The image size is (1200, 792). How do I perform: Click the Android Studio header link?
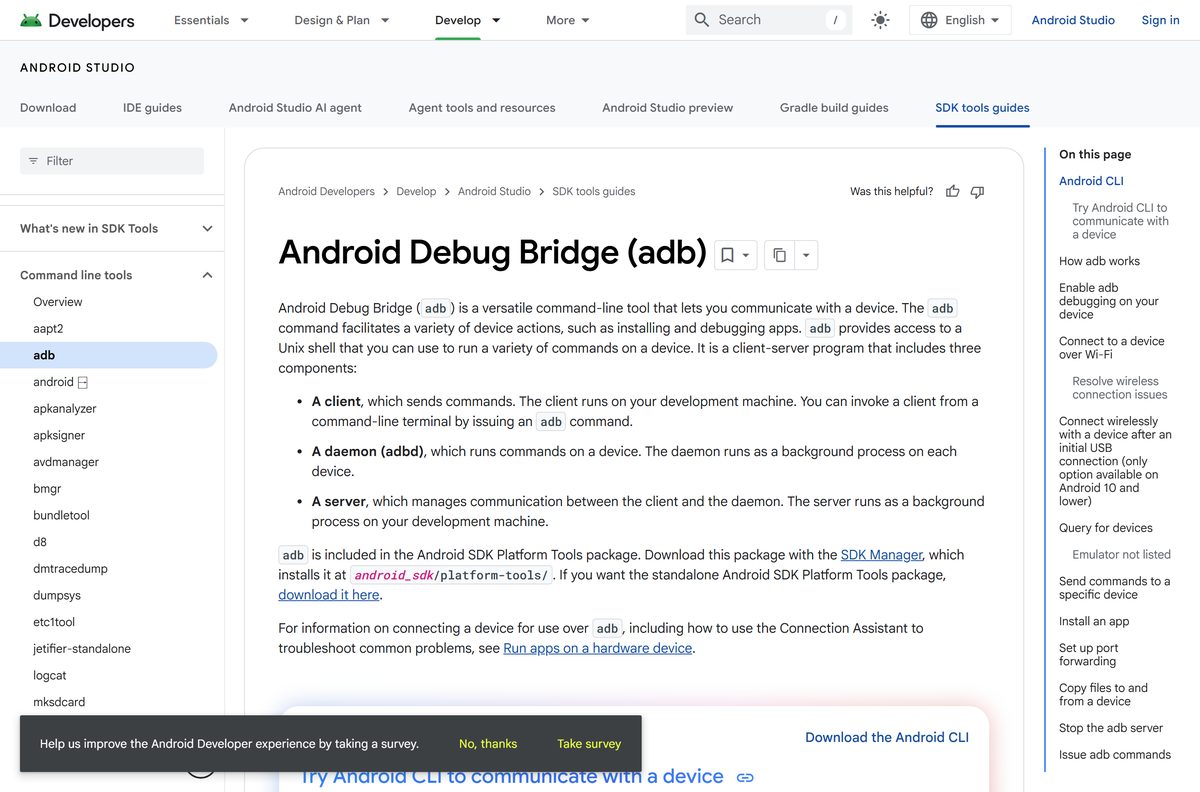click(x=1073, y=20)
